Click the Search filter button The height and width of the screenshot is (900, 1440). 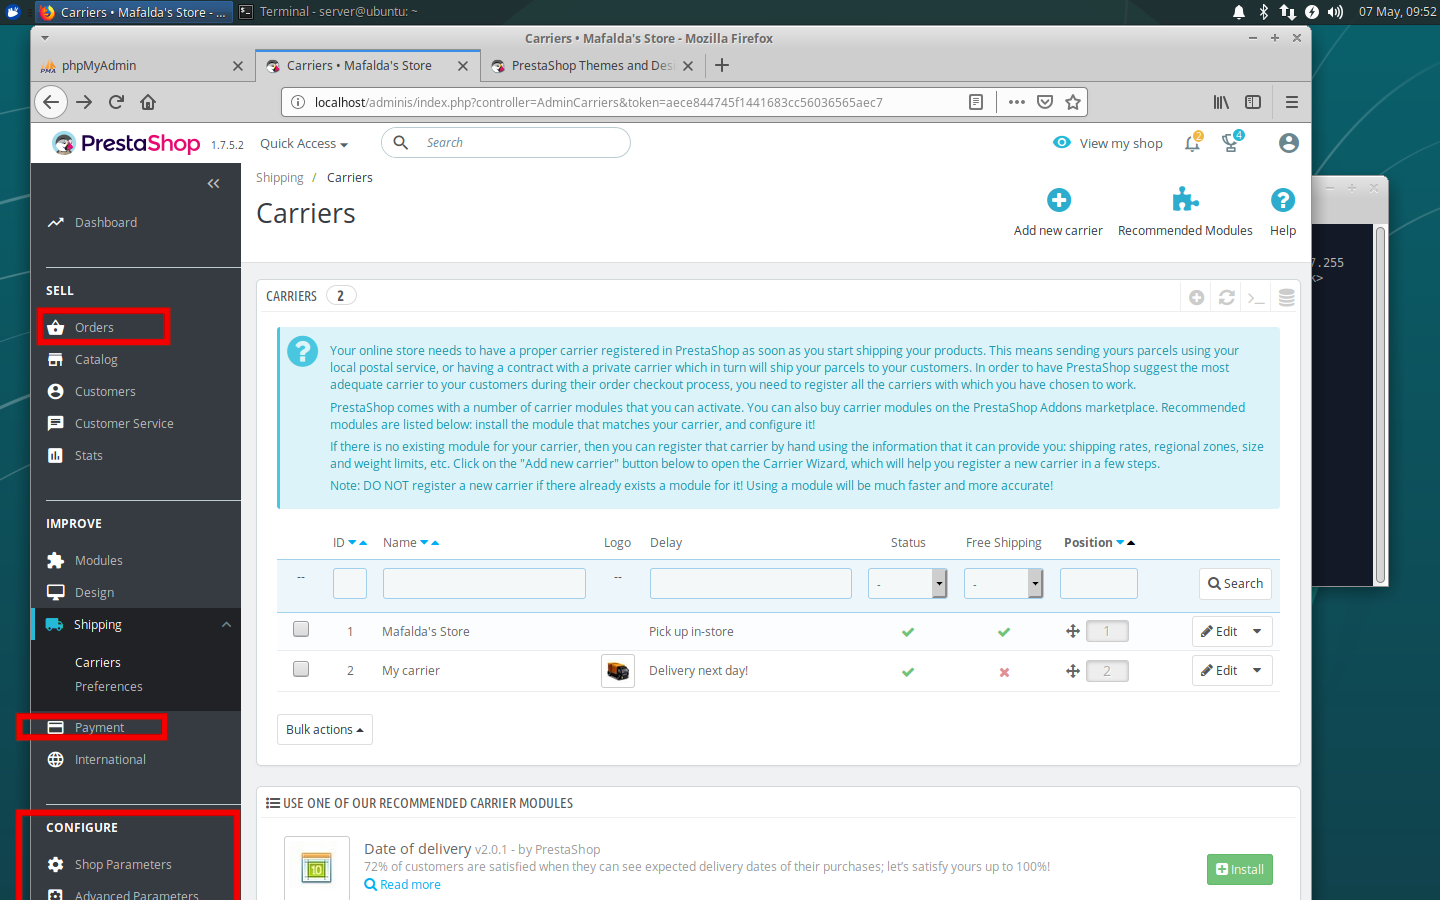coord(1235,583)
